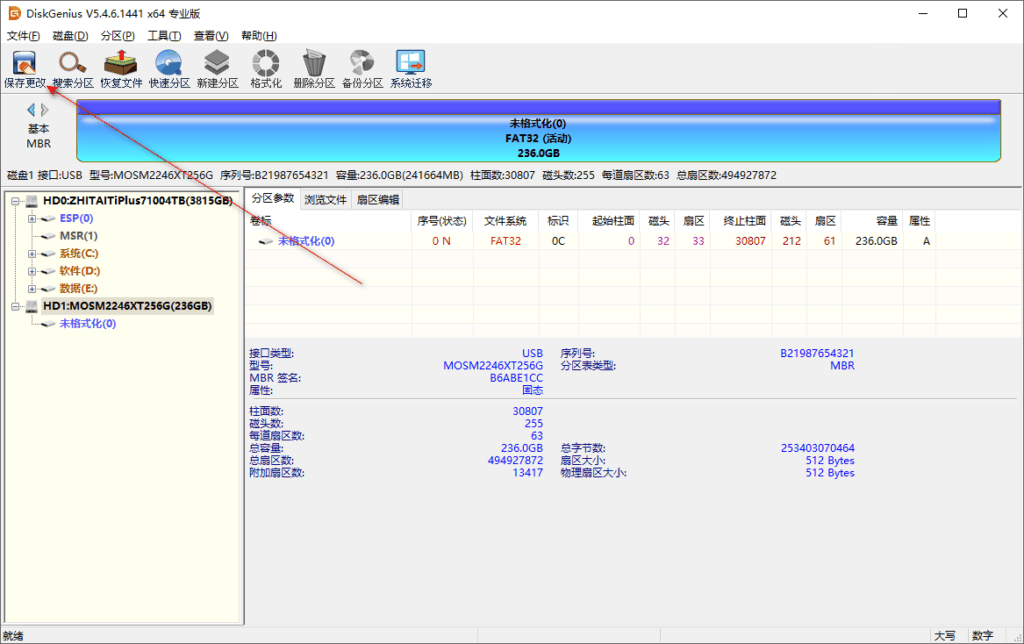This screenshot has height=644, width=1024.
Task: Click the 格式化 (Format) toolbar icon
Action: [x=265, y=66]
